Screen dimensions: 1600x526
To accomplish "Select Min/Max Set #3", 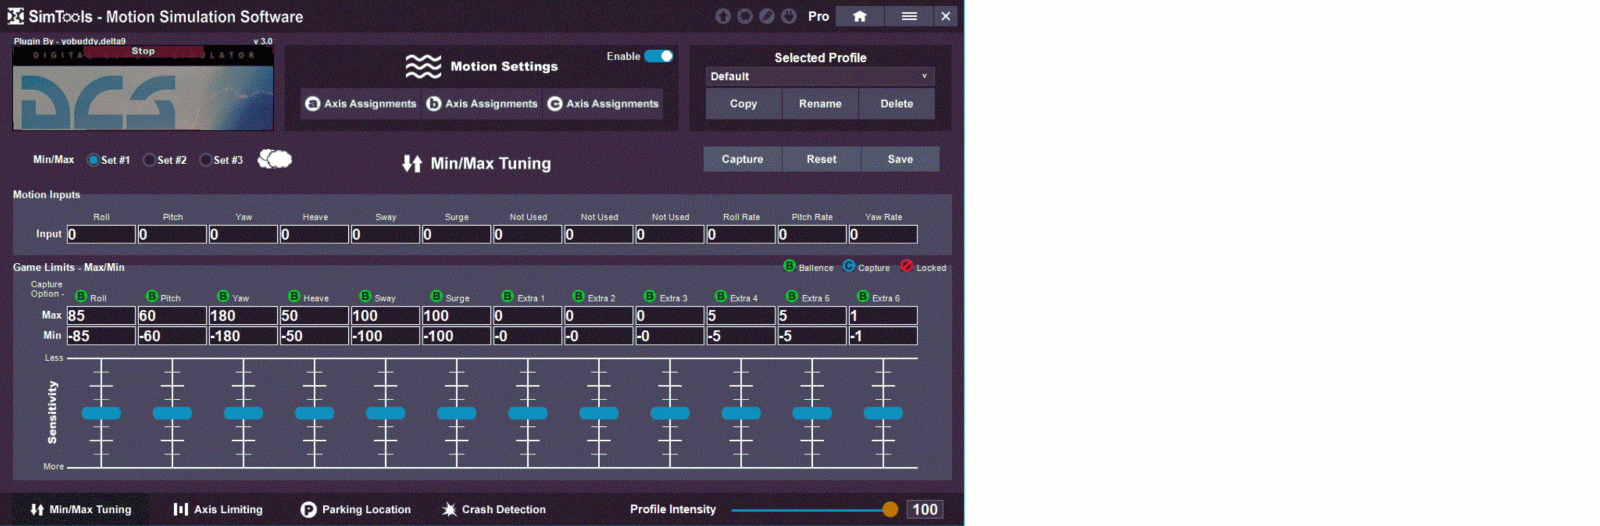I will click(205, 160).
